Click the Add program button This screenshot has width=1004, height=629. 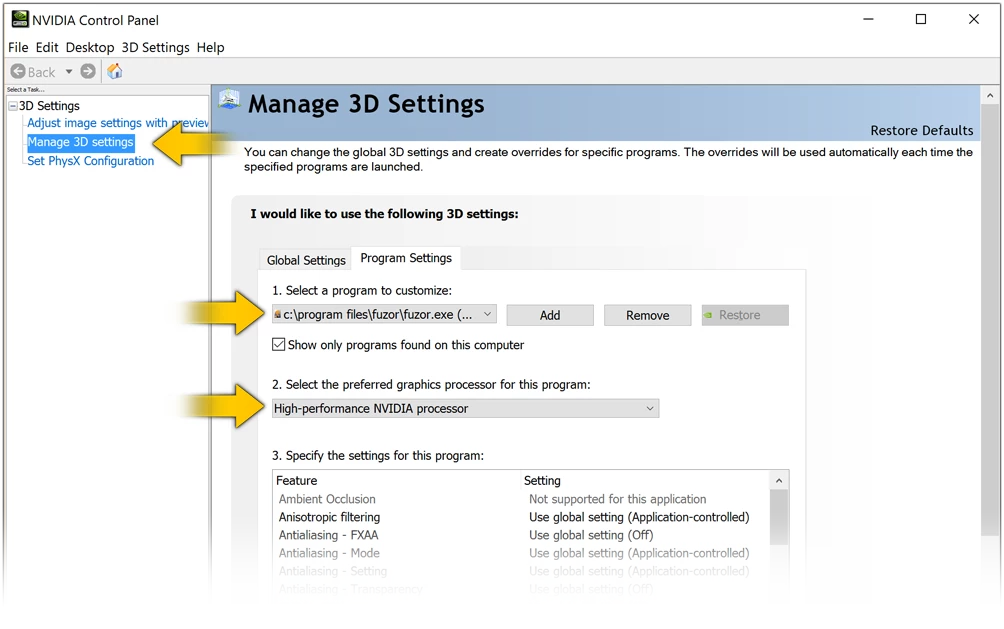tap(550, 315)
